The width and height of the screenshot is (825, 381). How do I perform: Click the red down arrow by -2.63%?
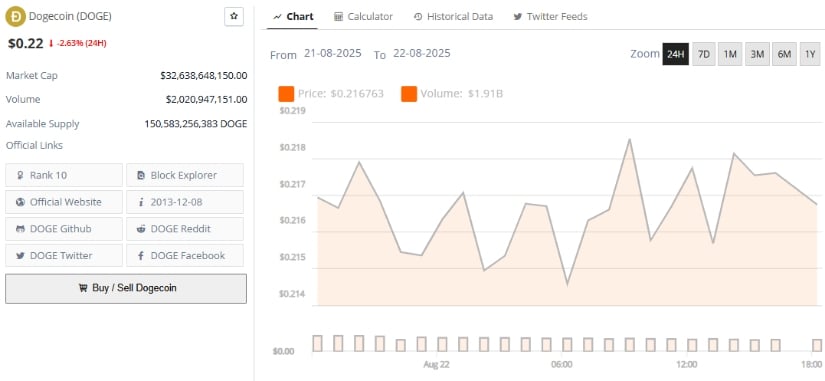(51, 44)
